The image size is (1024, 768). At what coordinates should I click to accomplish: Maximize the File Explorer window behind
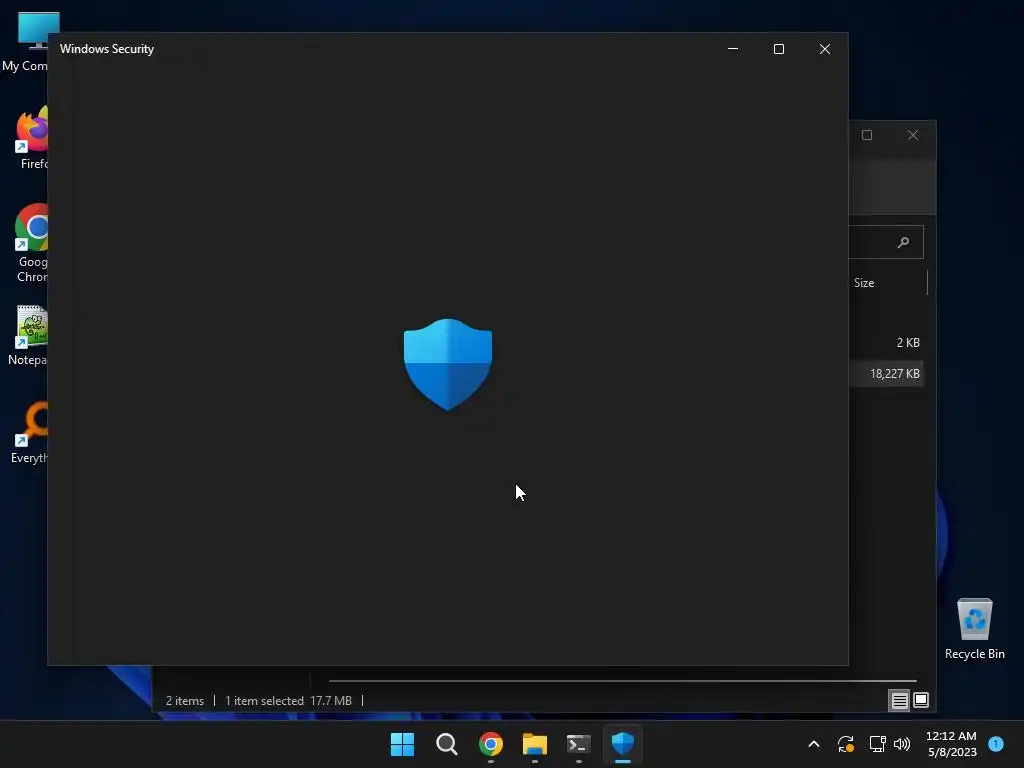pyautogui.click(x=867, y=135)
